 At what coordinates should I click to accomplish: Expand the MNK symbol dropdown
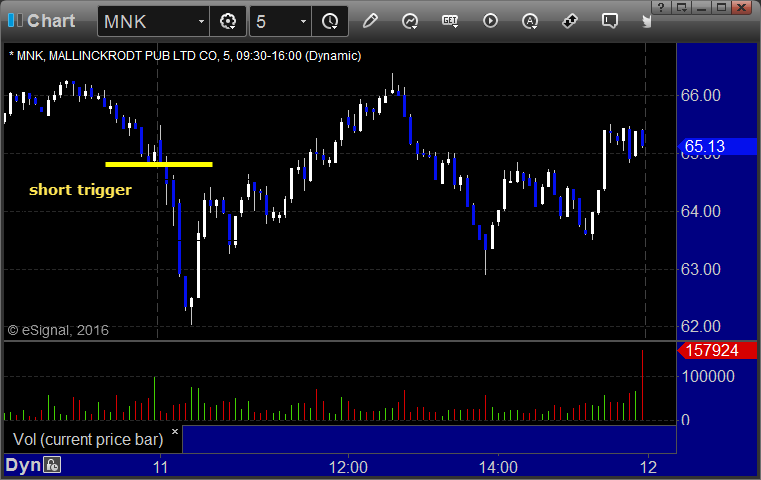201,21
